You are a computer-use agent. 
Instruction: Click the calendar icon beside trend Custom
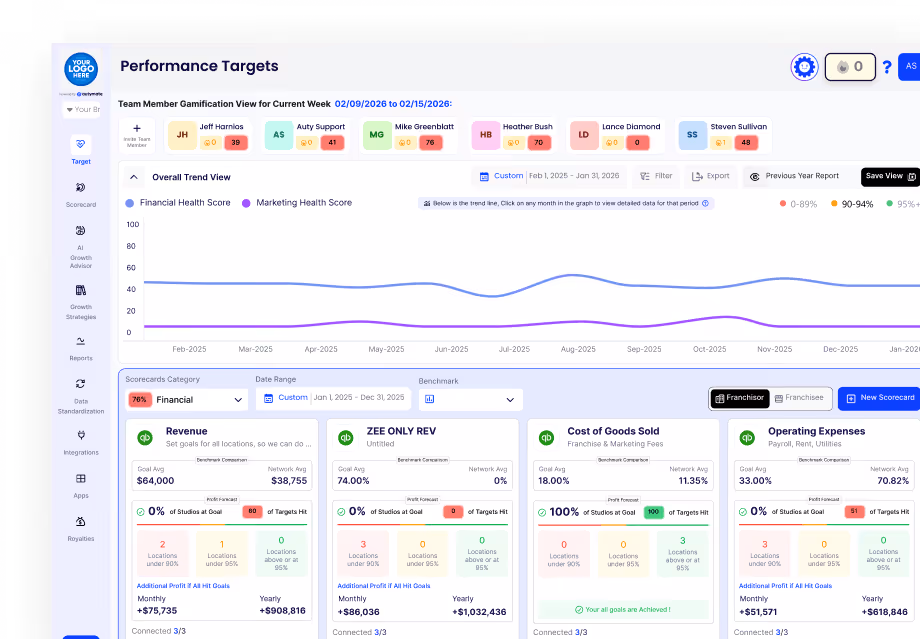point(484,176)
